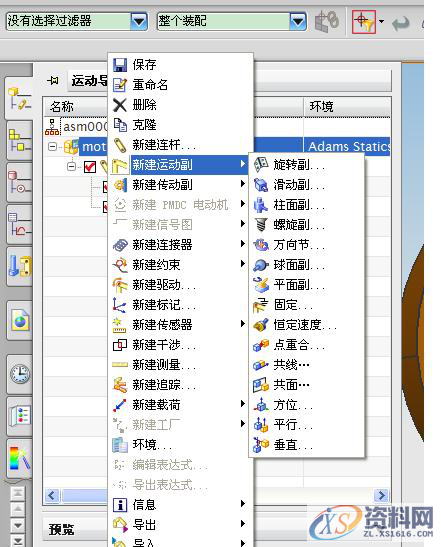Click the New Interference (新建干涉) icon

tap(120, 345)
